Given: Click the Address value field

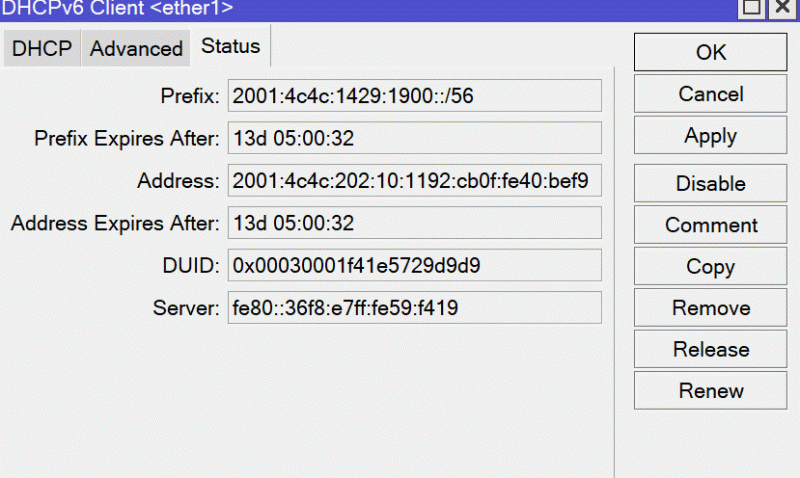Looking at the screenshot, I should click(415, 180).
